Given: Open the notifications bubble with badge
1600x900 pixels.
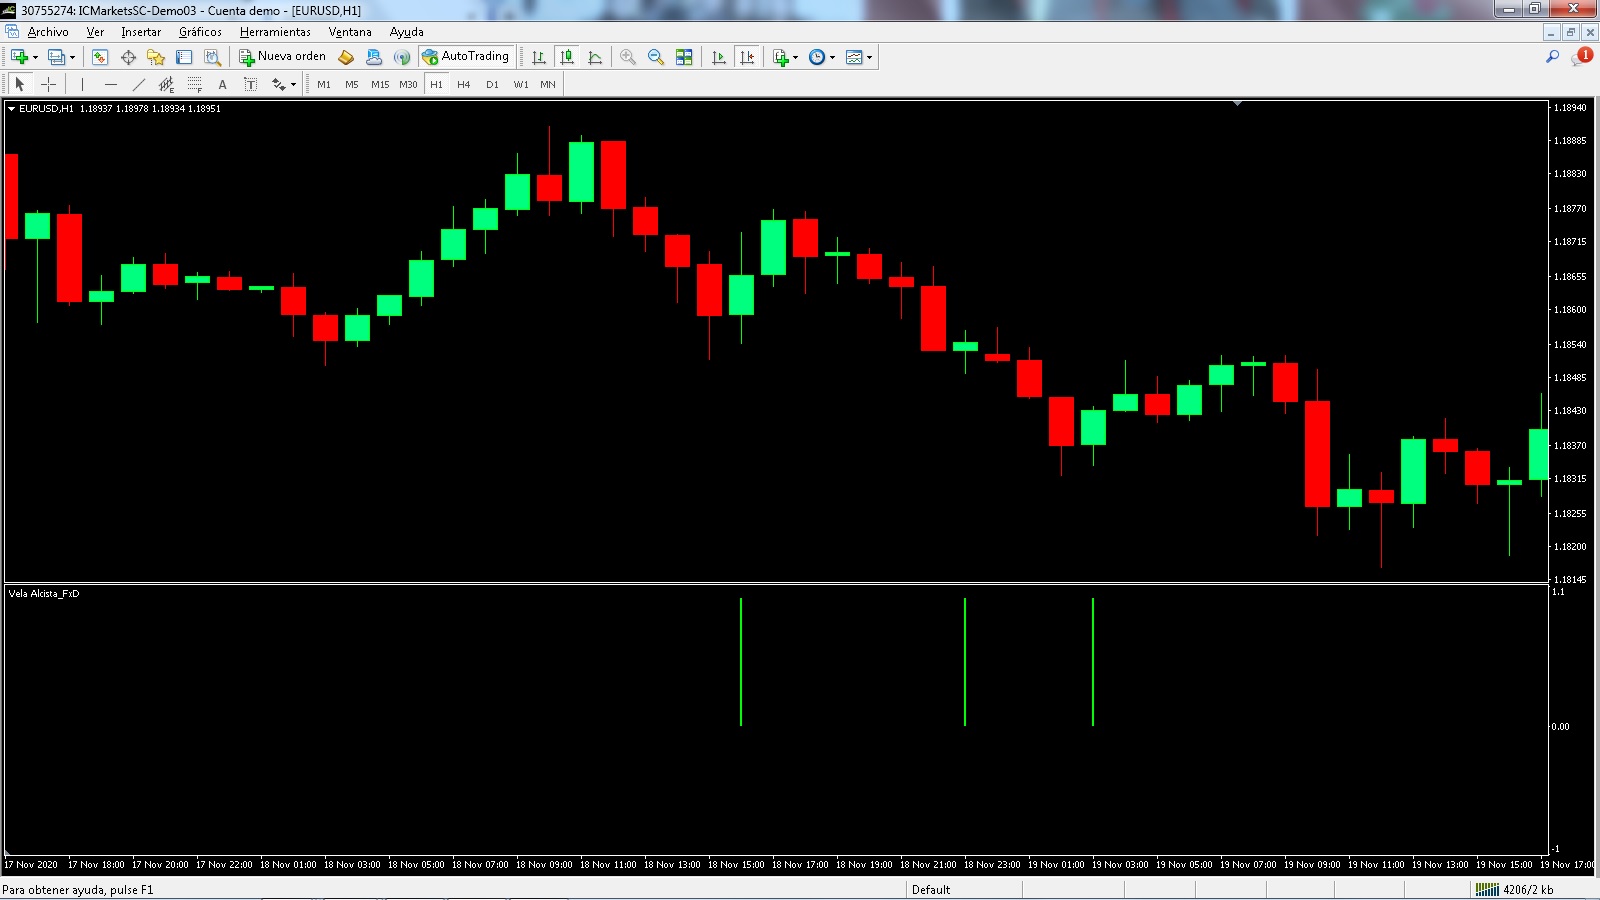Looking at the screenshot, I should click(1582, 57).
